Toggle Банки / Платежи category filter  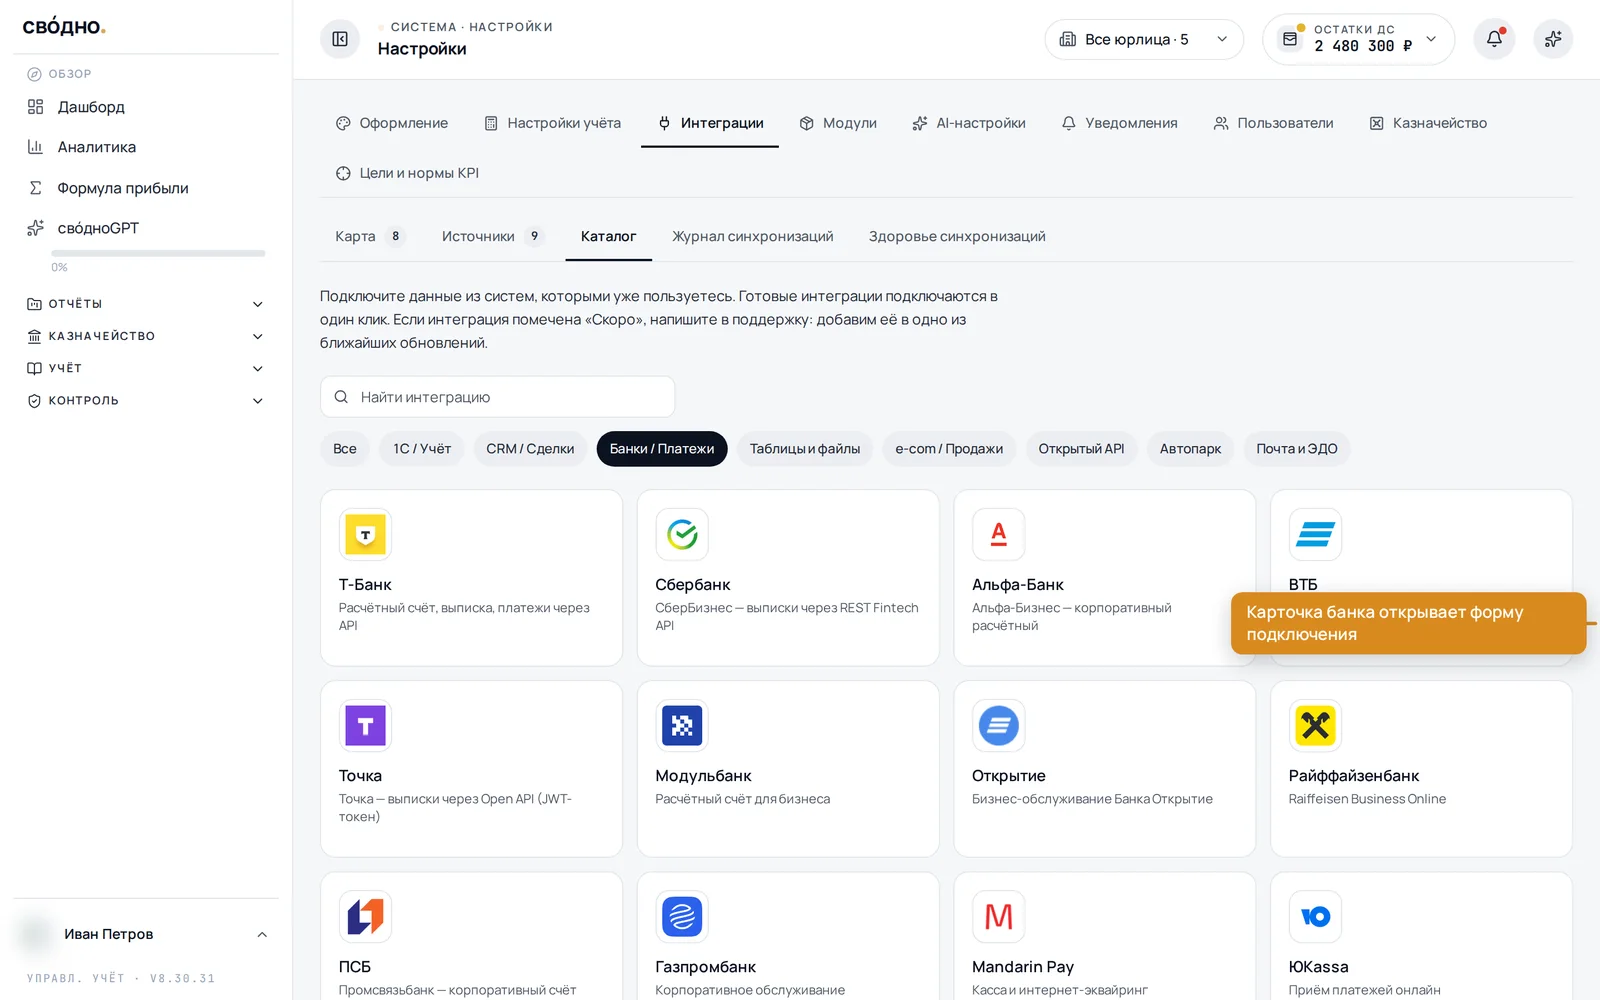(662, 449)
